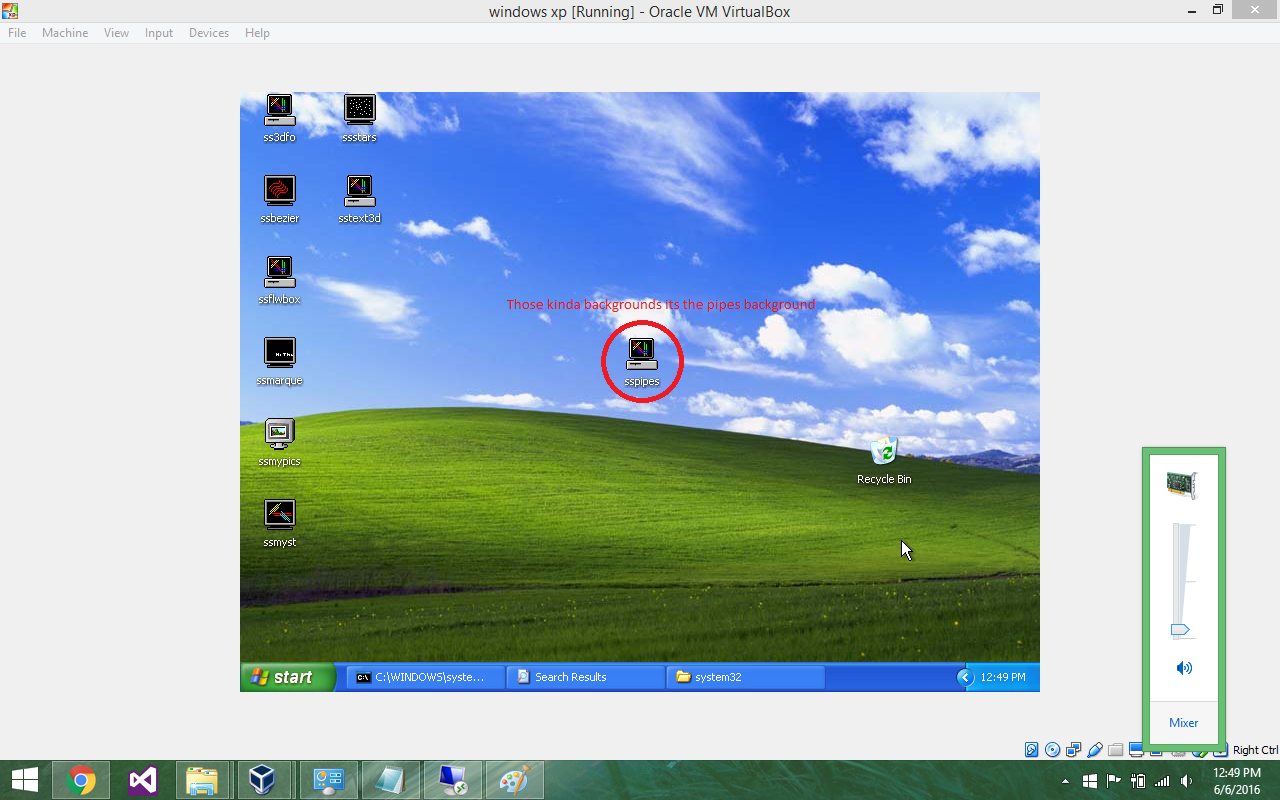The height and width of the screenshot is (800, 1280).
Task: Switch to Search Results taskbar window
Action: click(x=585, y=677)
